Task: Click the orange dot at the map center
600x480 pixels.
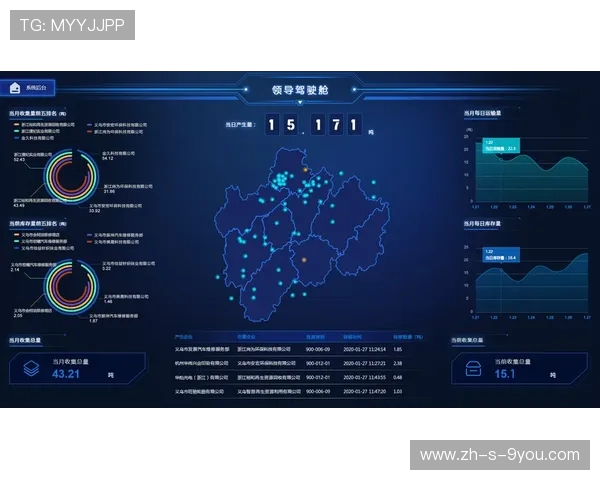Action: [x=303, y=258]
